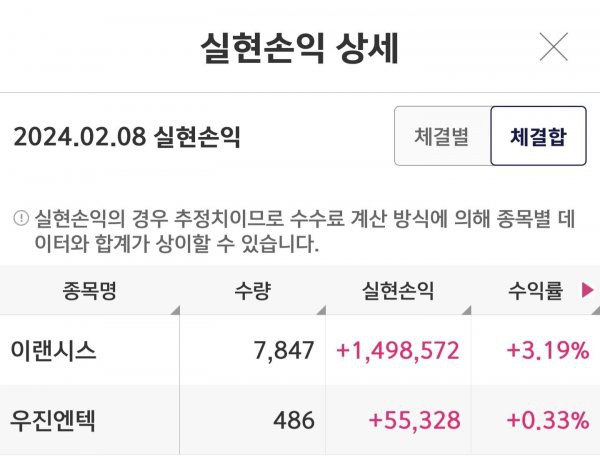600x456 pixels.
Task: Sort by the 종목명 column header
Action: 90,290
